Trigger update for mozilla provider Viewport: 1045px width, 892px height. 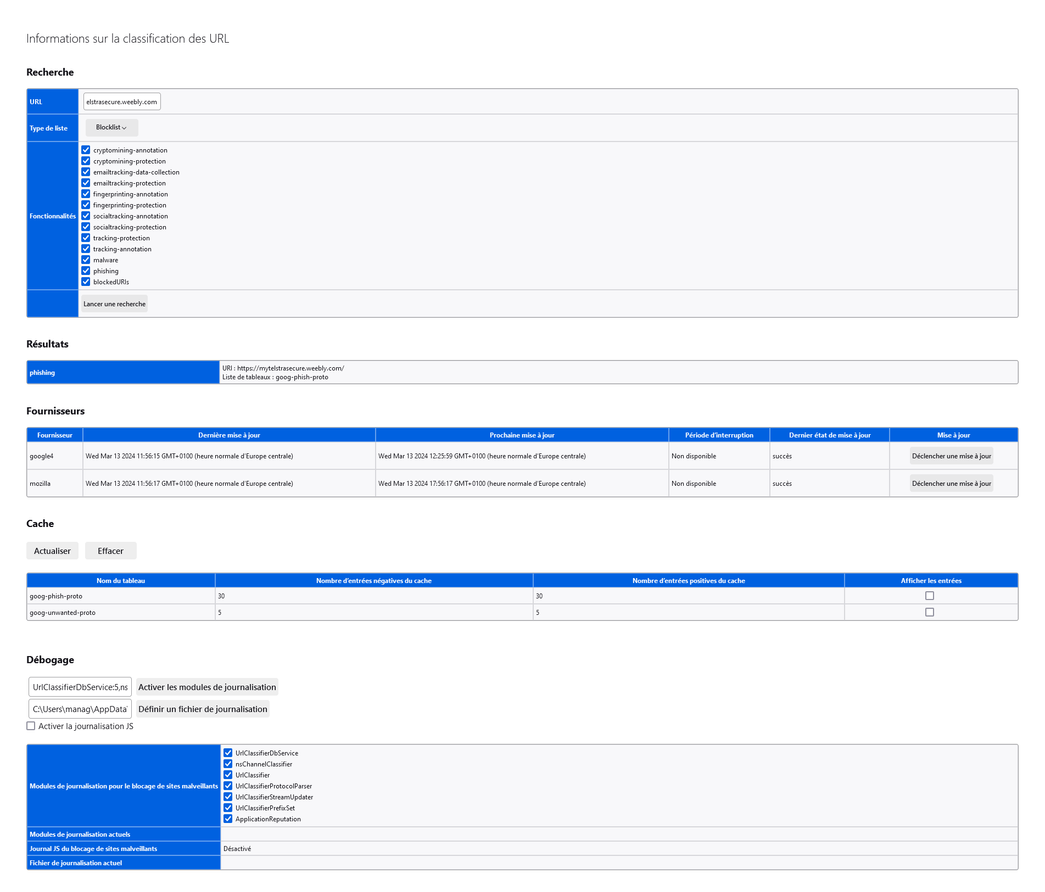click(x=951, y=483)
